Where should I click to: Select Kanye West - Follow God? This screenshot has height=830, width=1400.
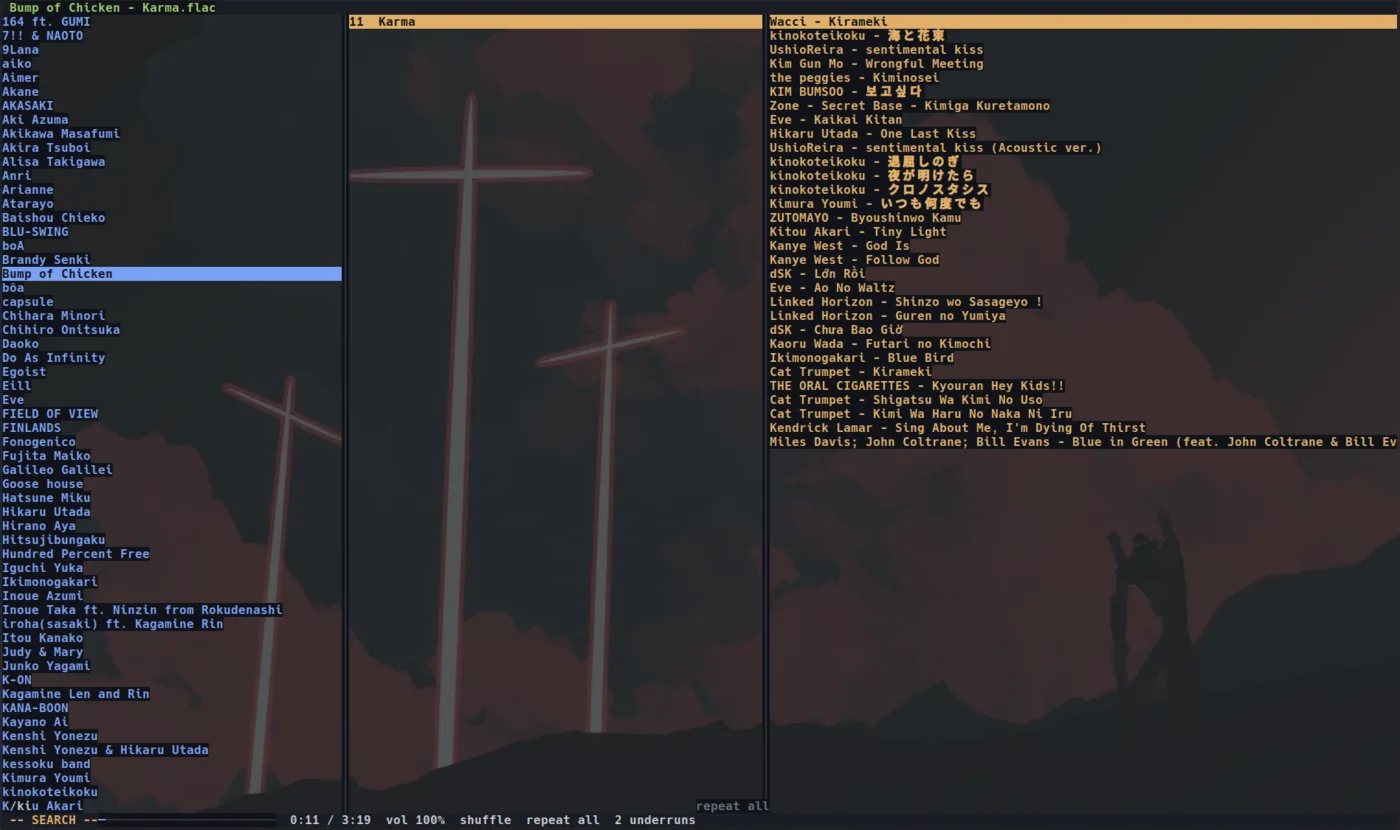pos(855,259)
